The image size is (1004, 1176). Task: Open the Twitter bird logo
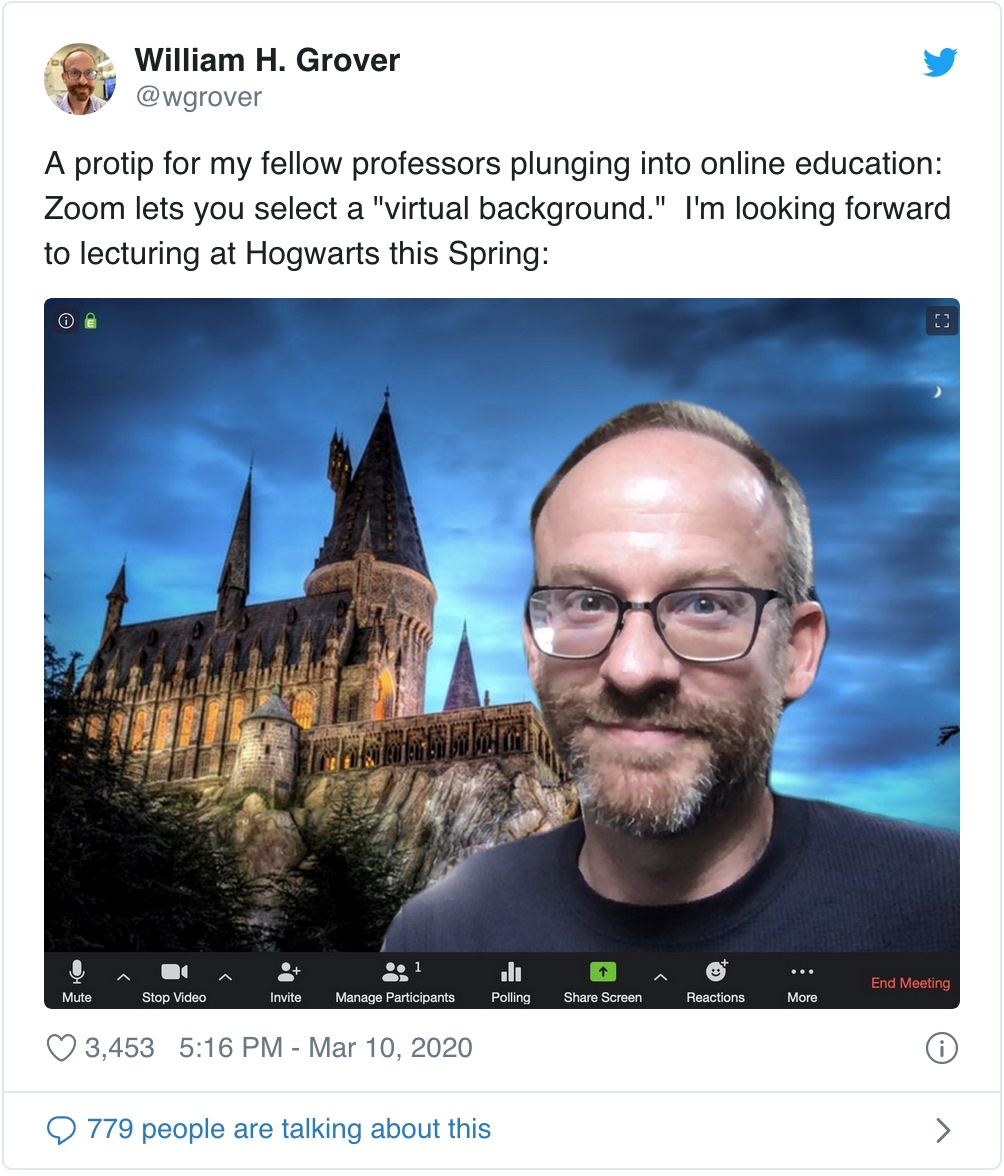point(940,63)
